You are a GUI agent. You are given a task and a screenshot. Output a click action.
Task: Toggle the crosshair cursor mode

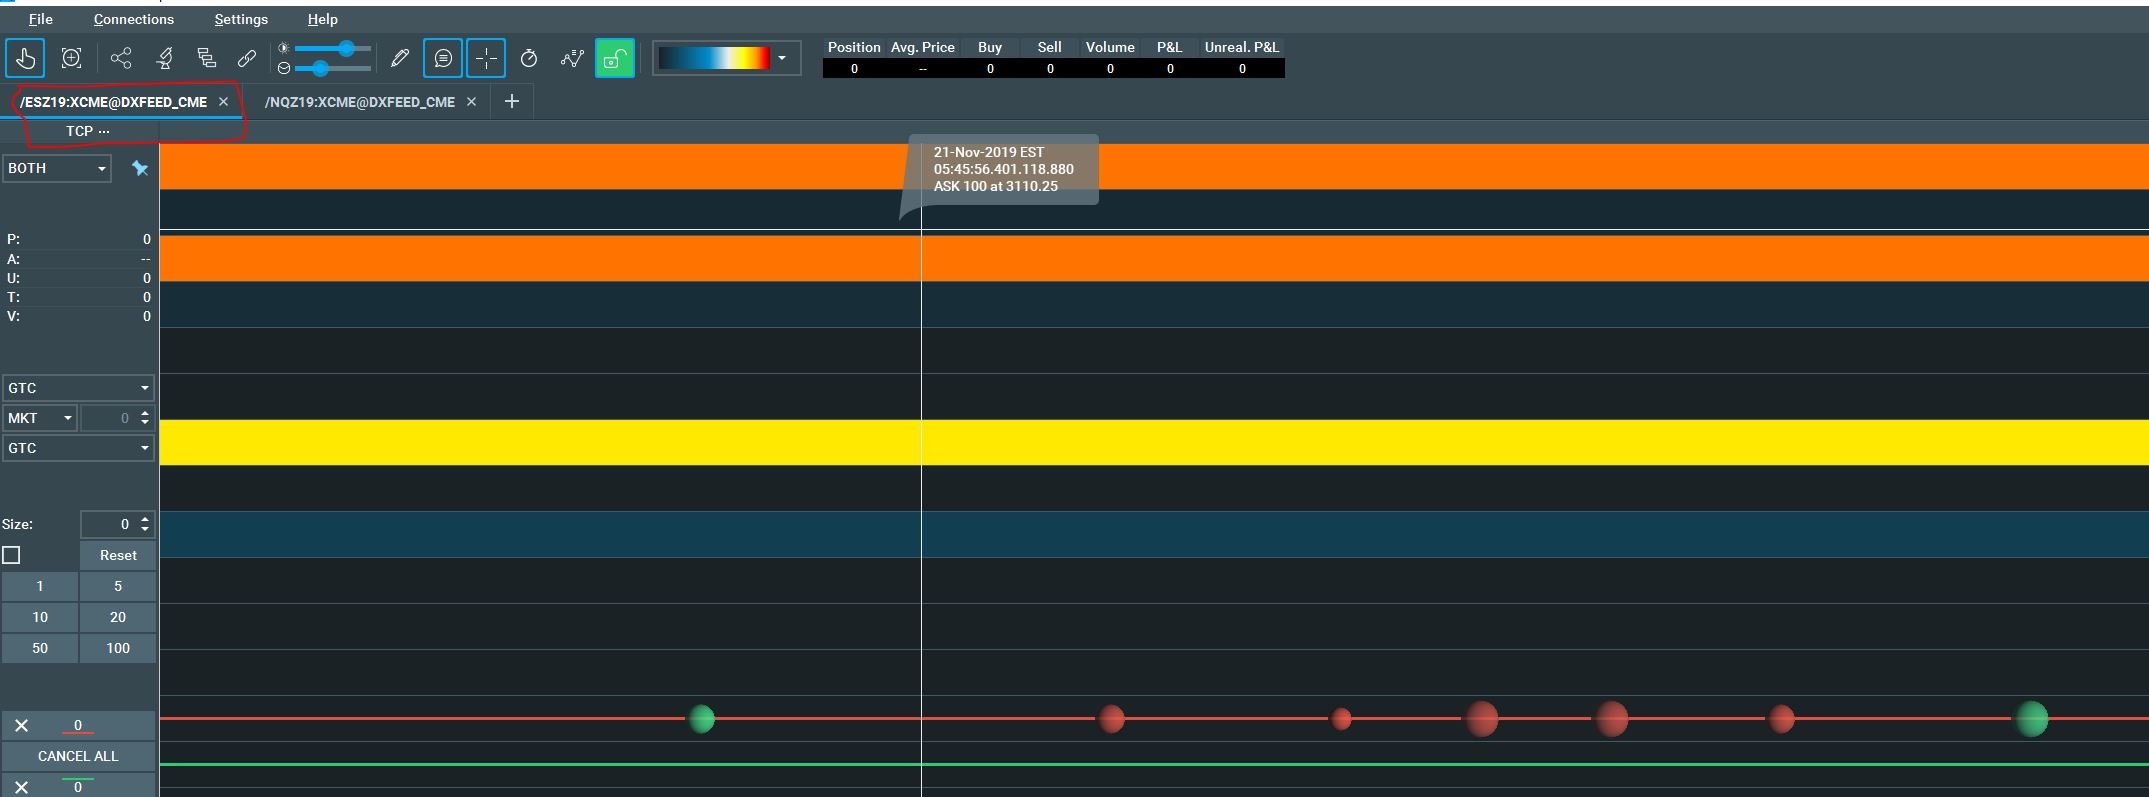[486, 59]
